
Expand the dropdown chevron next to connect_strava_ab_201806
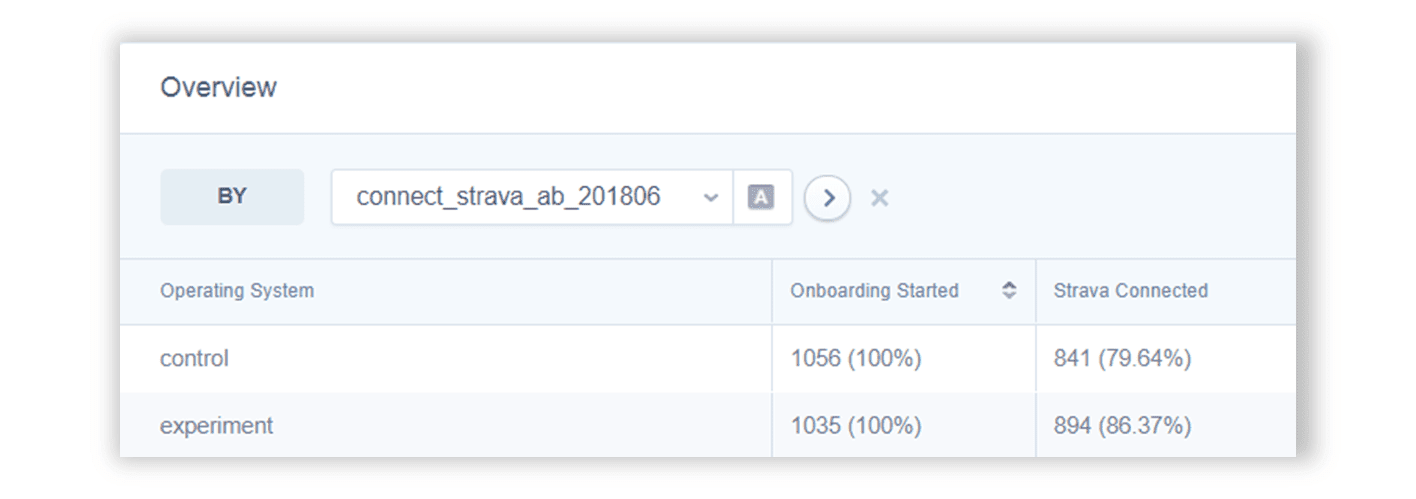(711, 198)
